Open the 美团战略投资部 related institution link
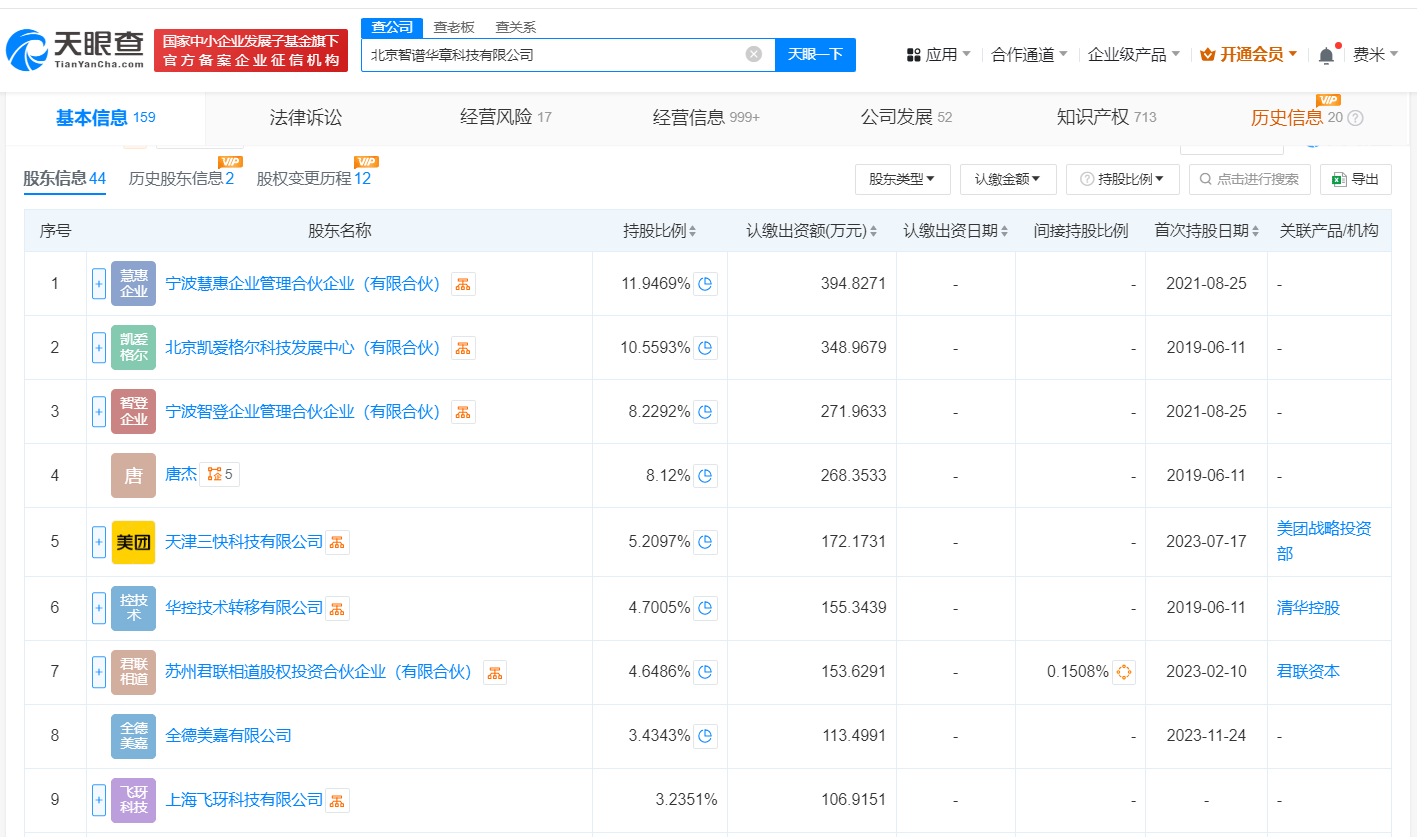Screen dimensions: 1417x837 [x=1325, y=541]
